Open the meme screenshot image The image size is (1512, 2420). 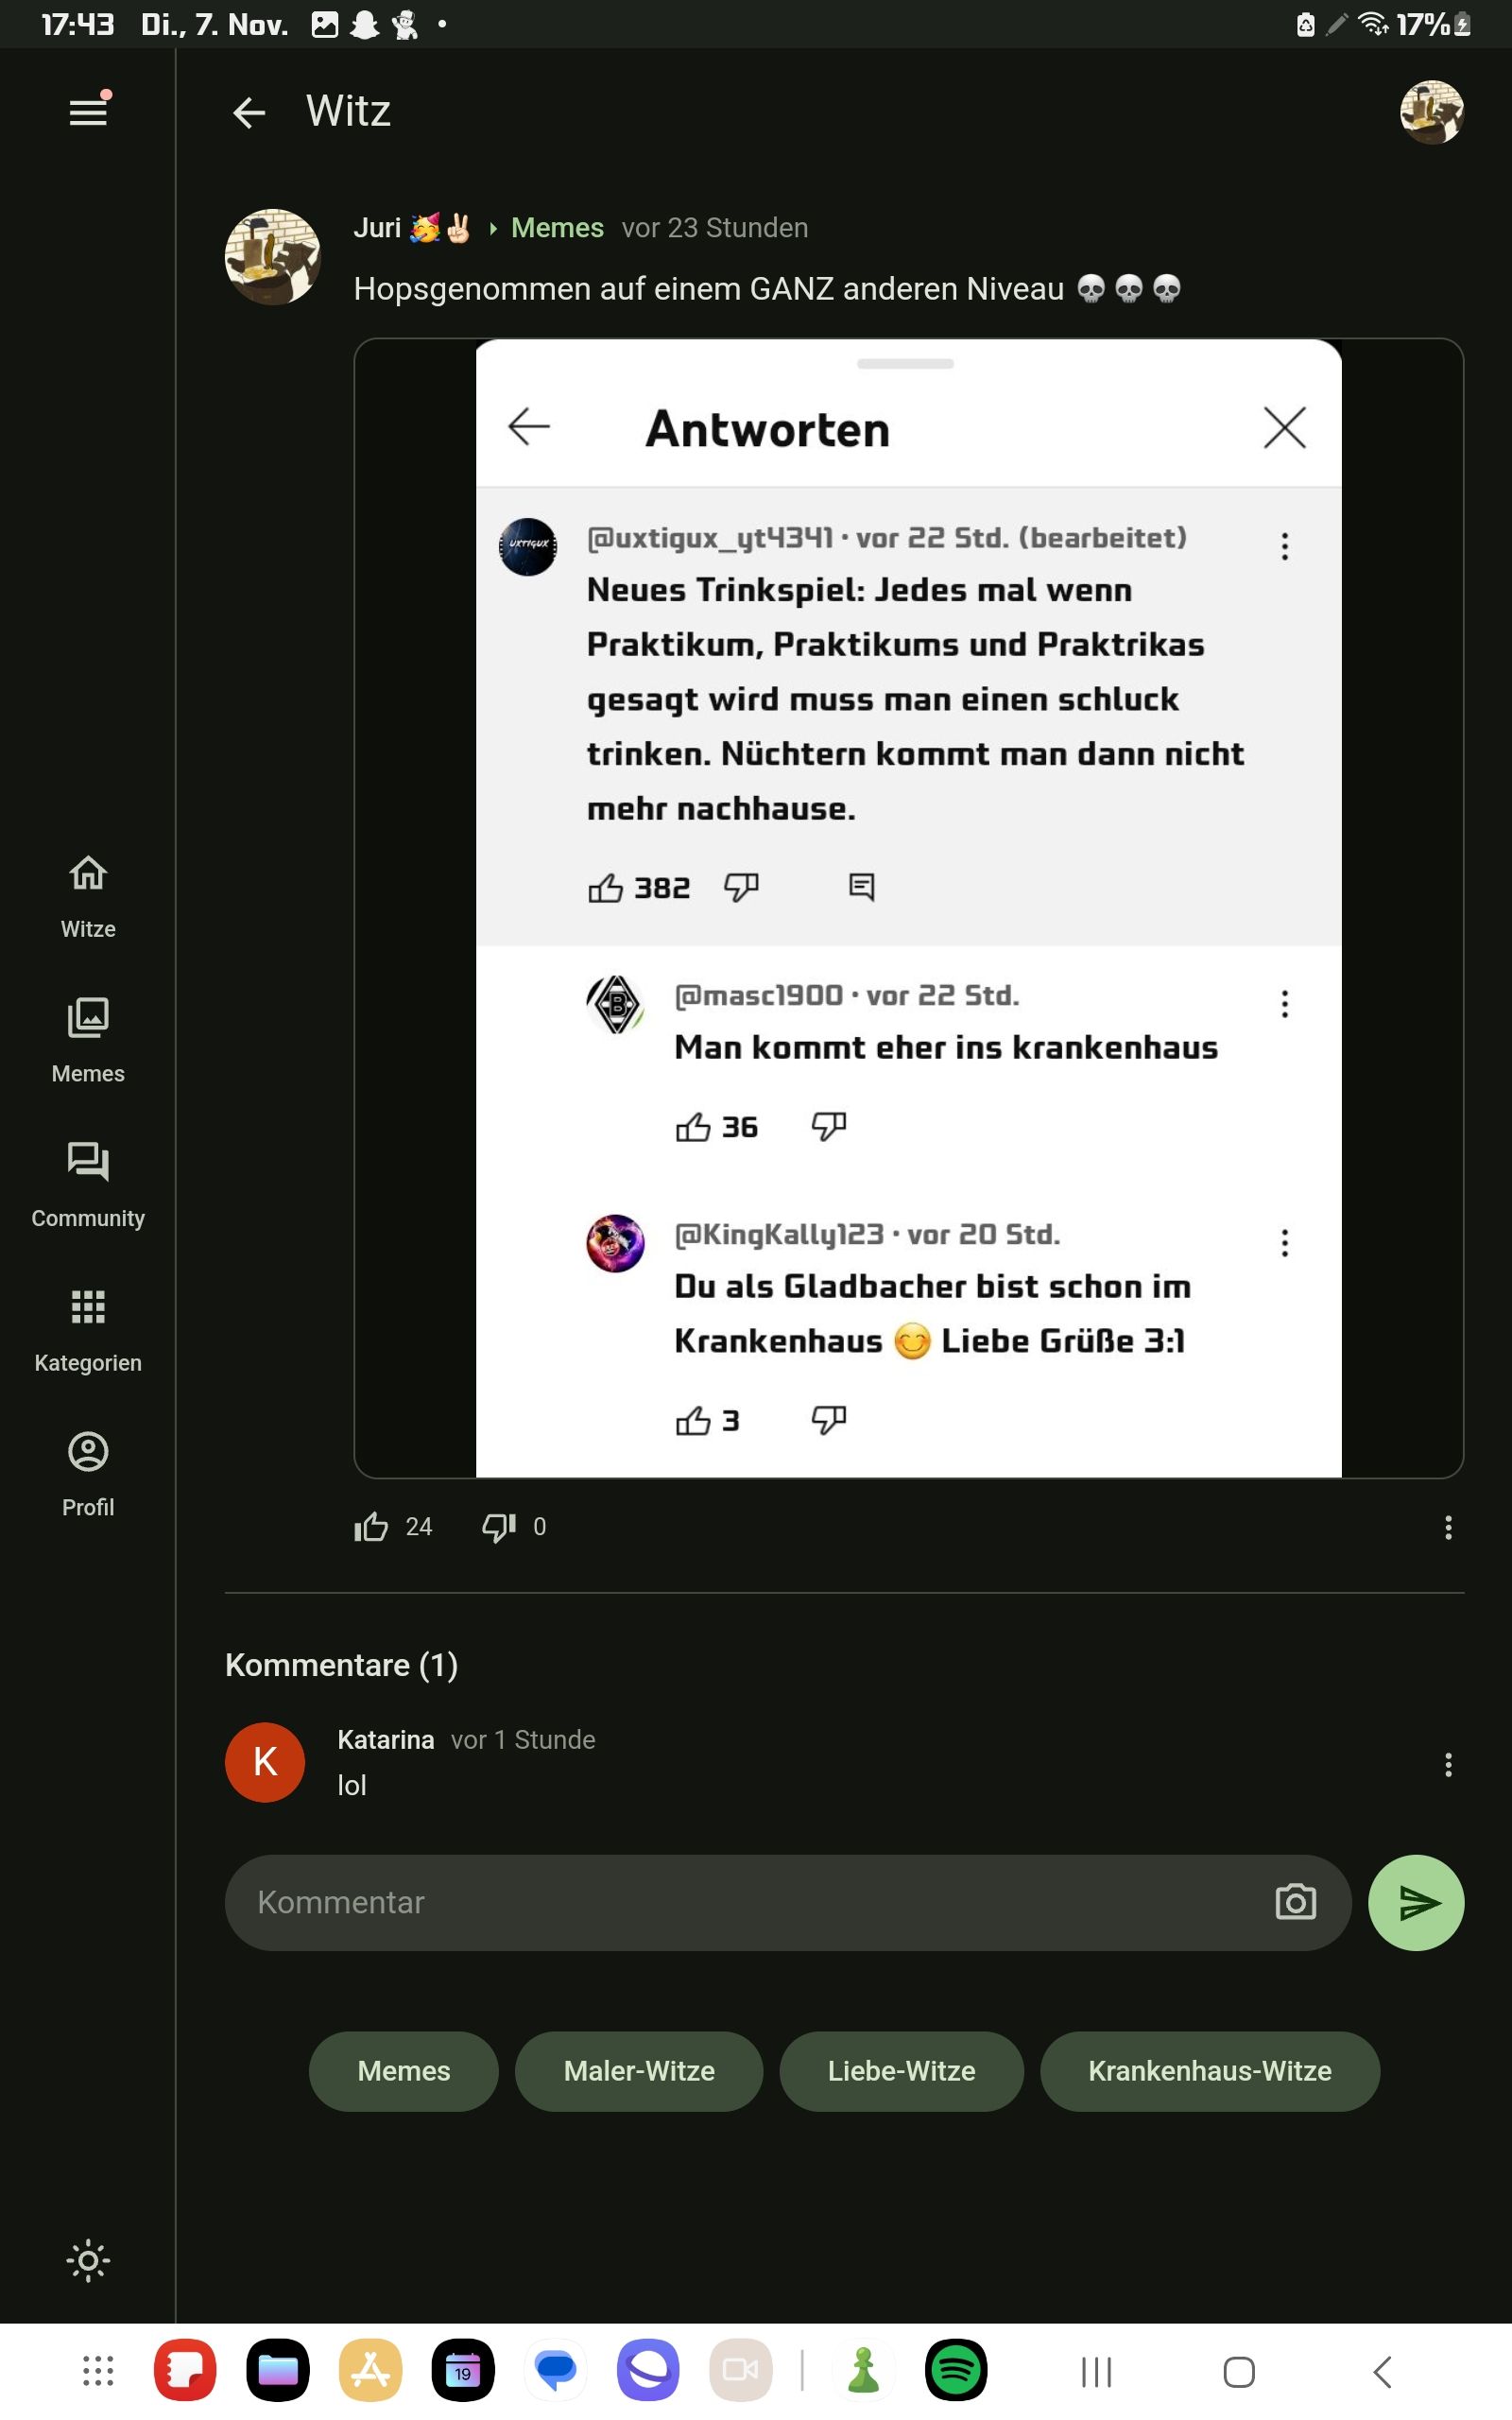tap(908, 908)
